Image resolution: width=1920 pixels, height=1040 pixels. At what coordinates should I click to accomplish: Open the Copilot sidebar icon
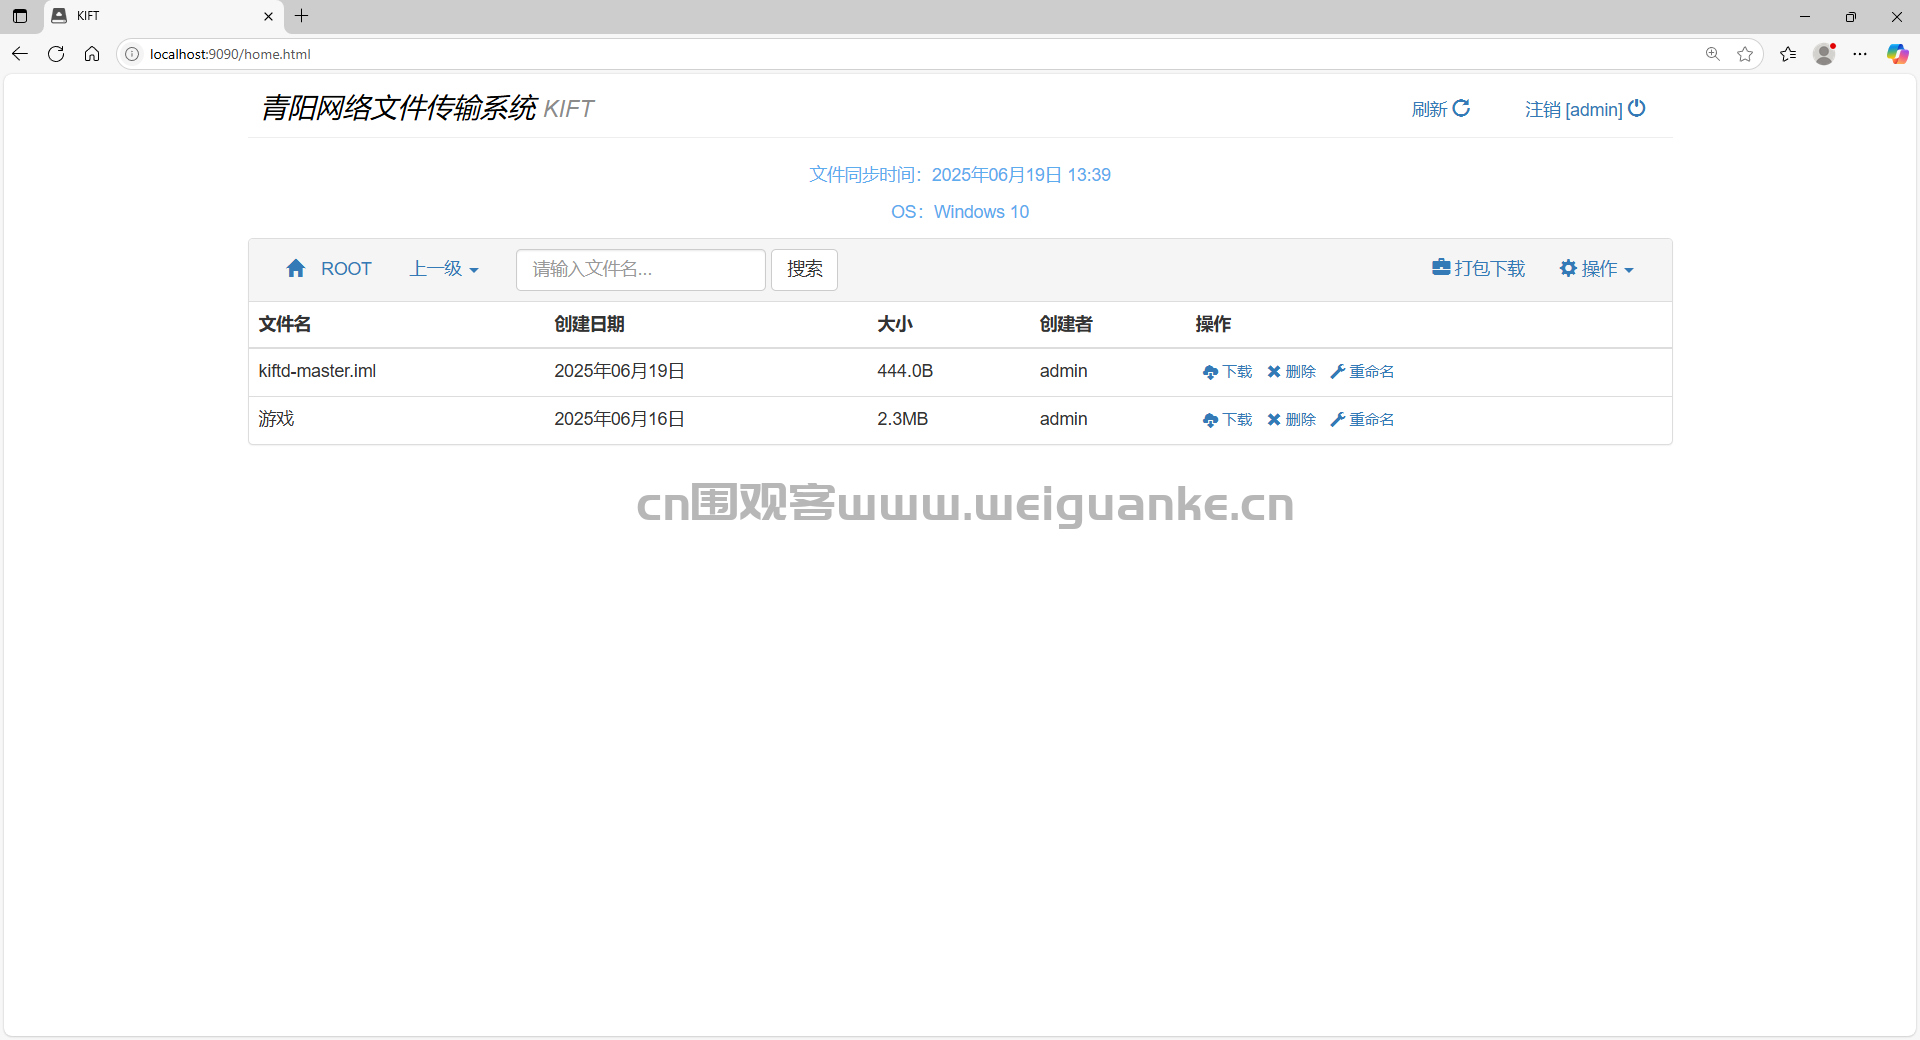(x=1897, y=54)
